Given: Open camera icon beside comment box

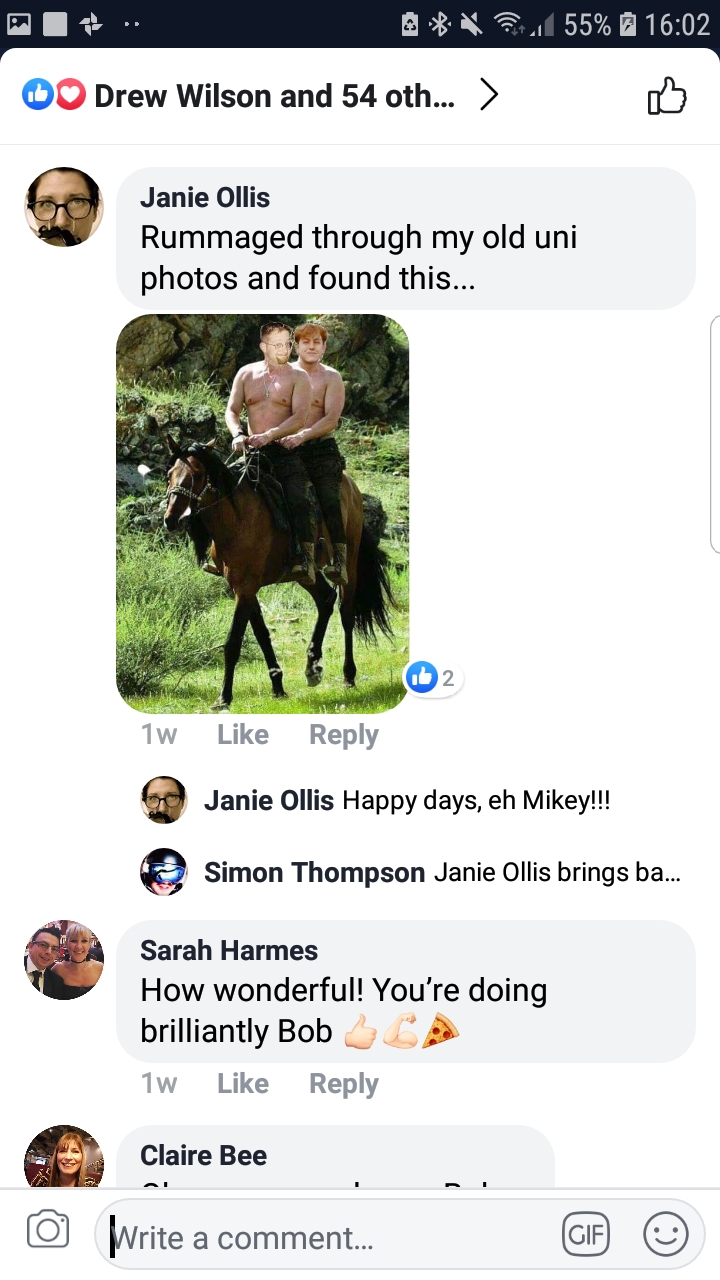Looking at the screenshot, I should coord(47,1231).
